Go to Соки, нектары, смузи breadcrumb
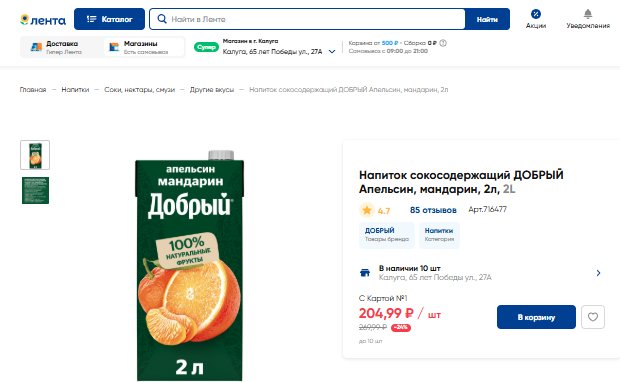The width and height of the screenshot is (620, 382). (139, 90)
